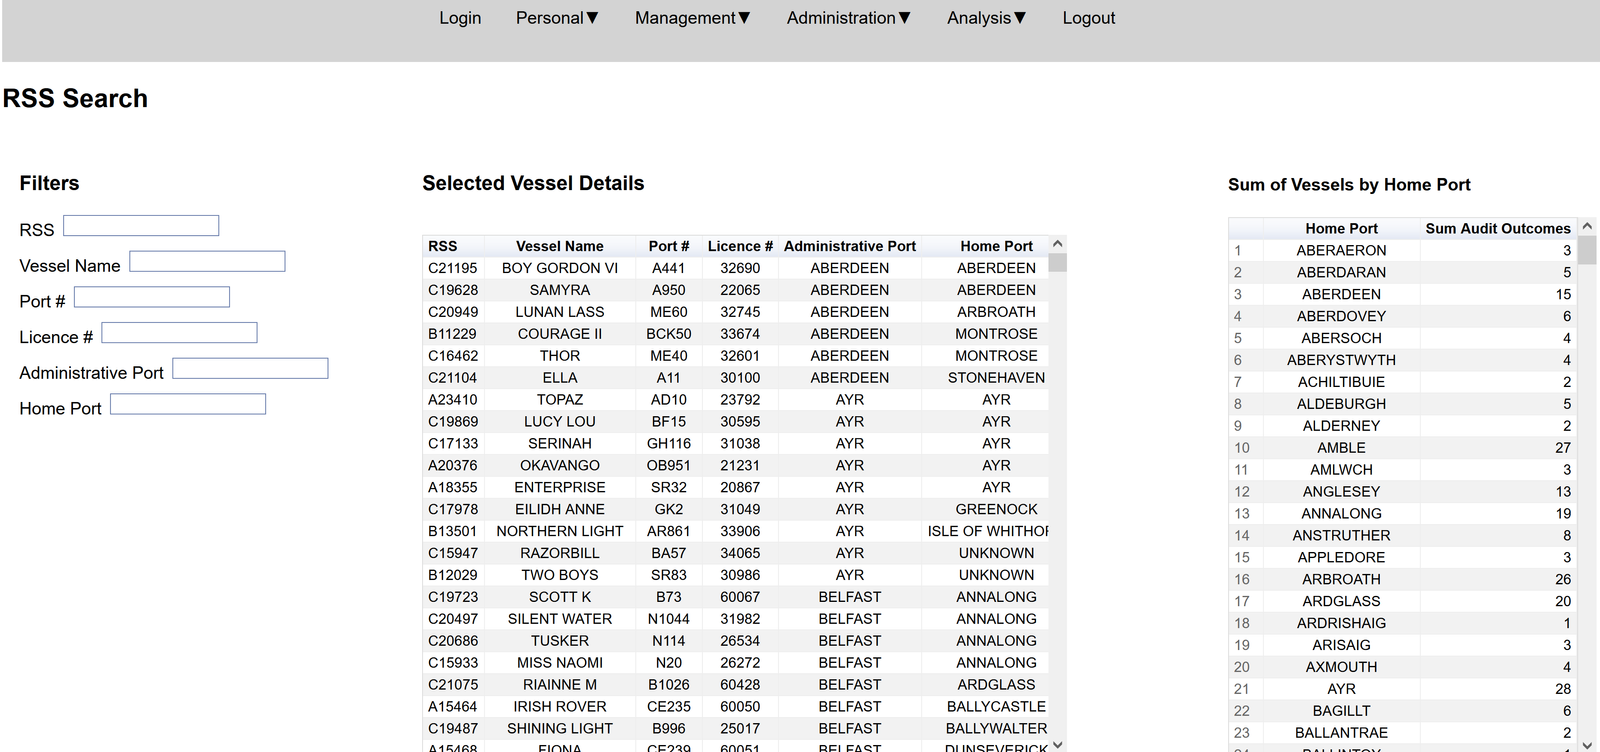Click scroll up arrow of Home Port table
This screenshot has width=1600, height=752.
pyautogui.click(x=1587, y=227)
